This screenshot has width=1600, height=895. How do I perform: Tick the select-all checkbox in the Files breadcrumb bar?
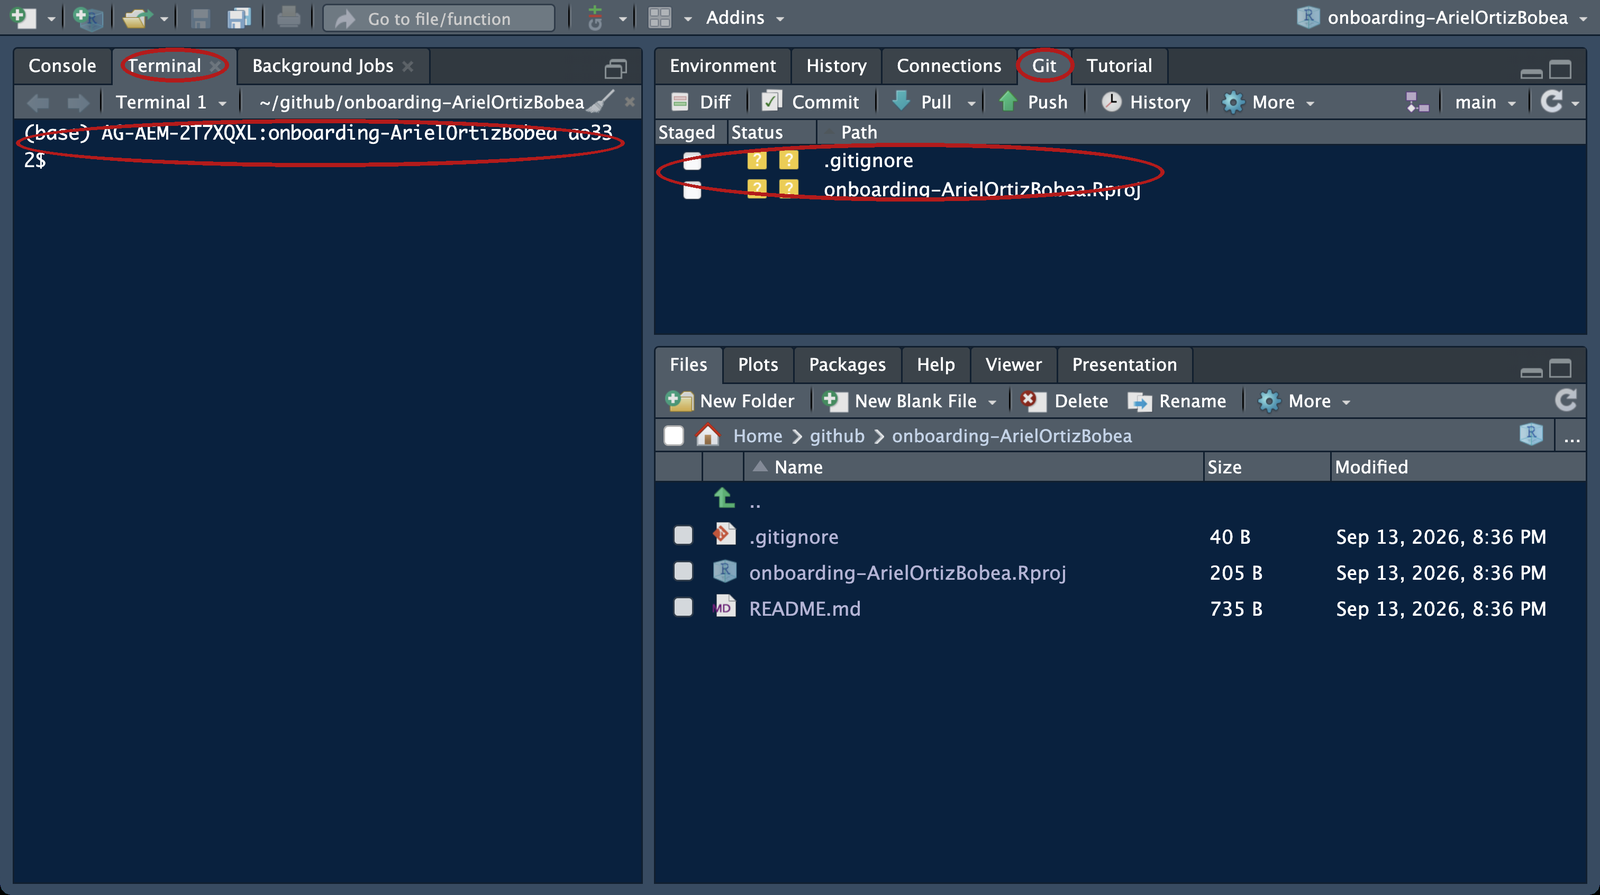coord(674,435)
